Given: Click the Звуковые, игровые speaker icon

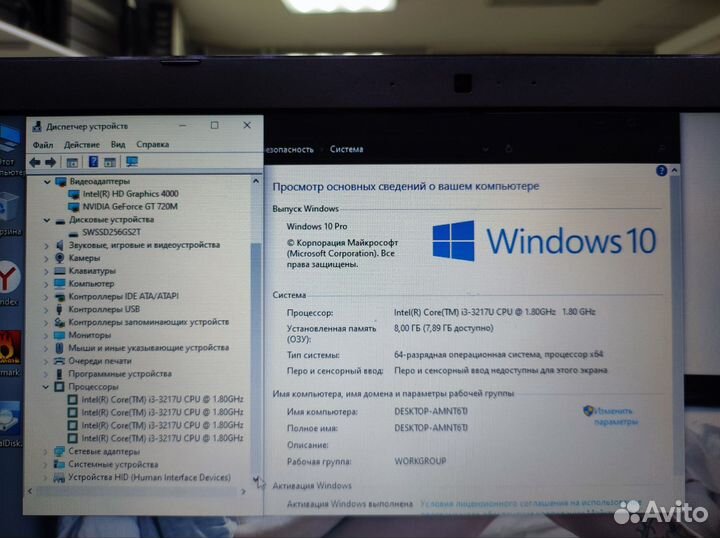Looking at the screenshot, I should pos(60,245).
